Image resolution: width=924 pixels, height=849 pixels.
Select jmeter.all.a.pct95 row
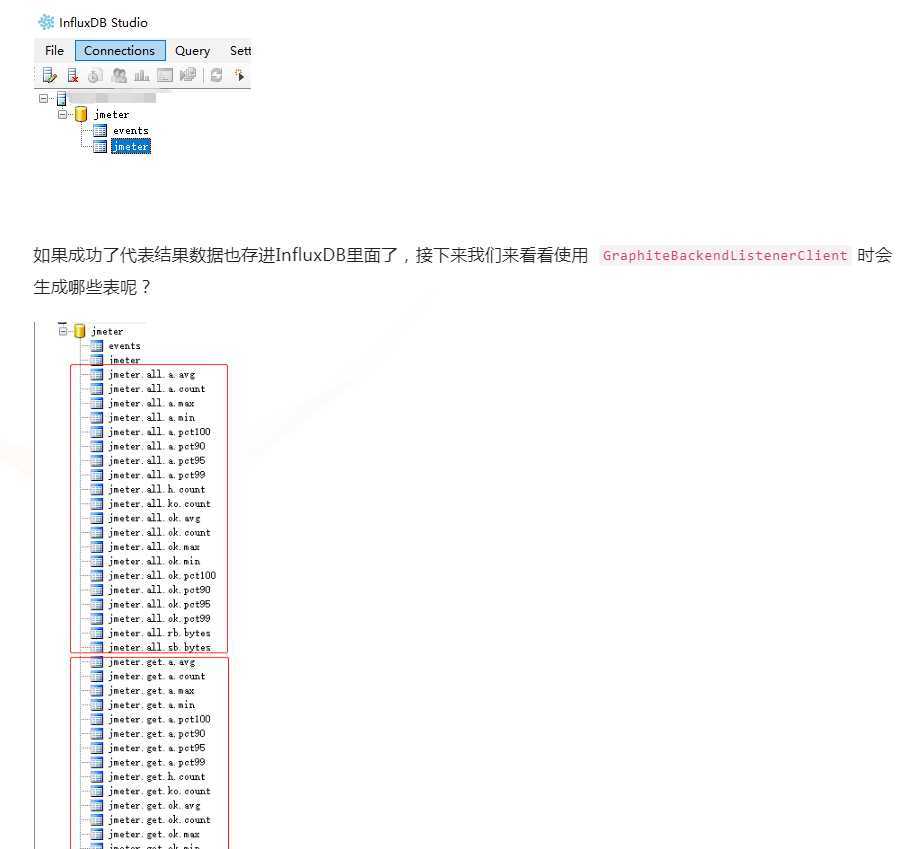click(x=157, y=461)
